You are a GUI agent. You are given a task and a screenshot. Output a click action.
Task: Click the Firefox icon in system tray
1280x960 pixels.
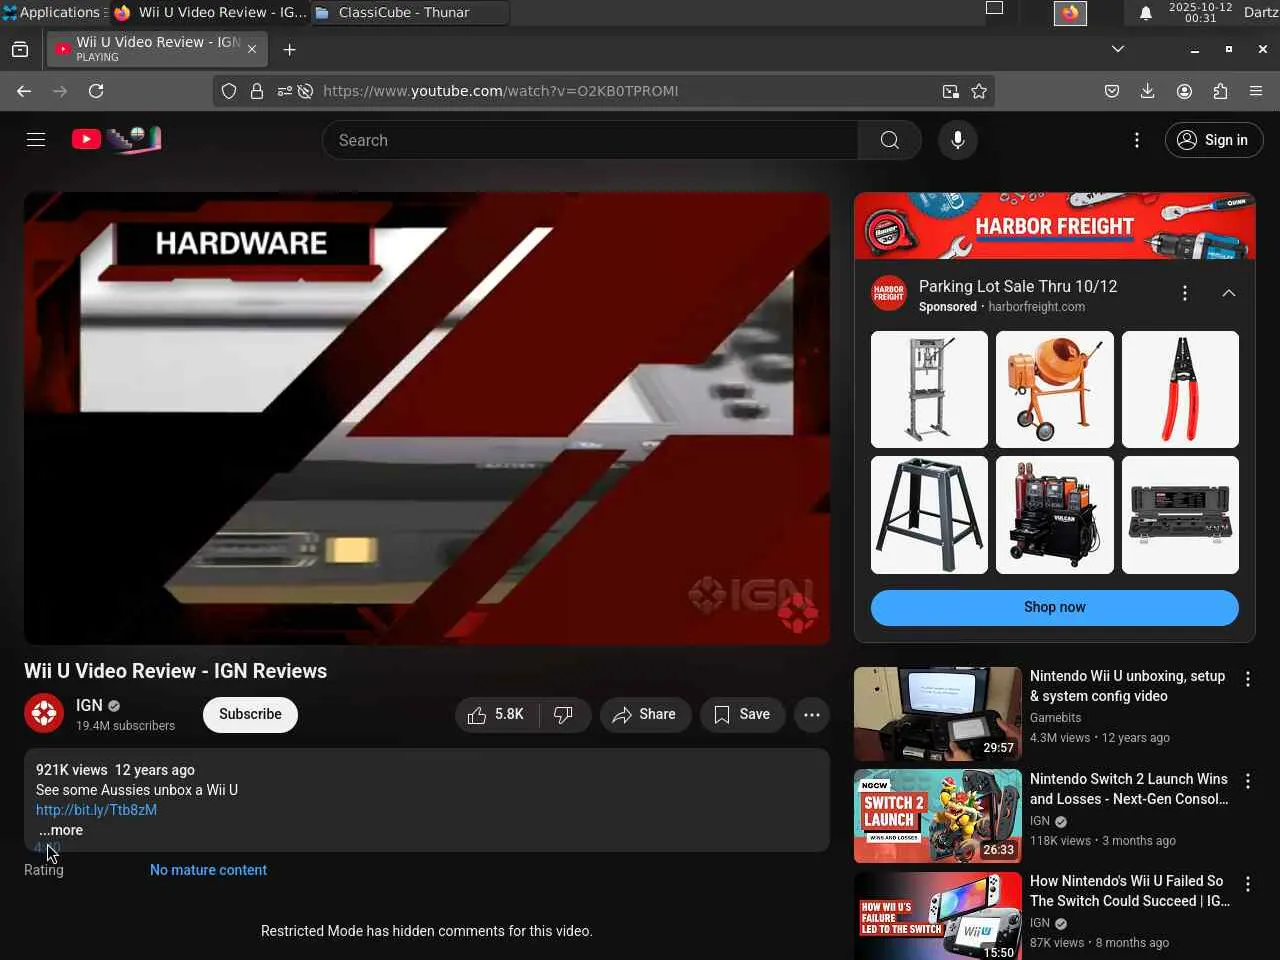(x=1070, y=12)
